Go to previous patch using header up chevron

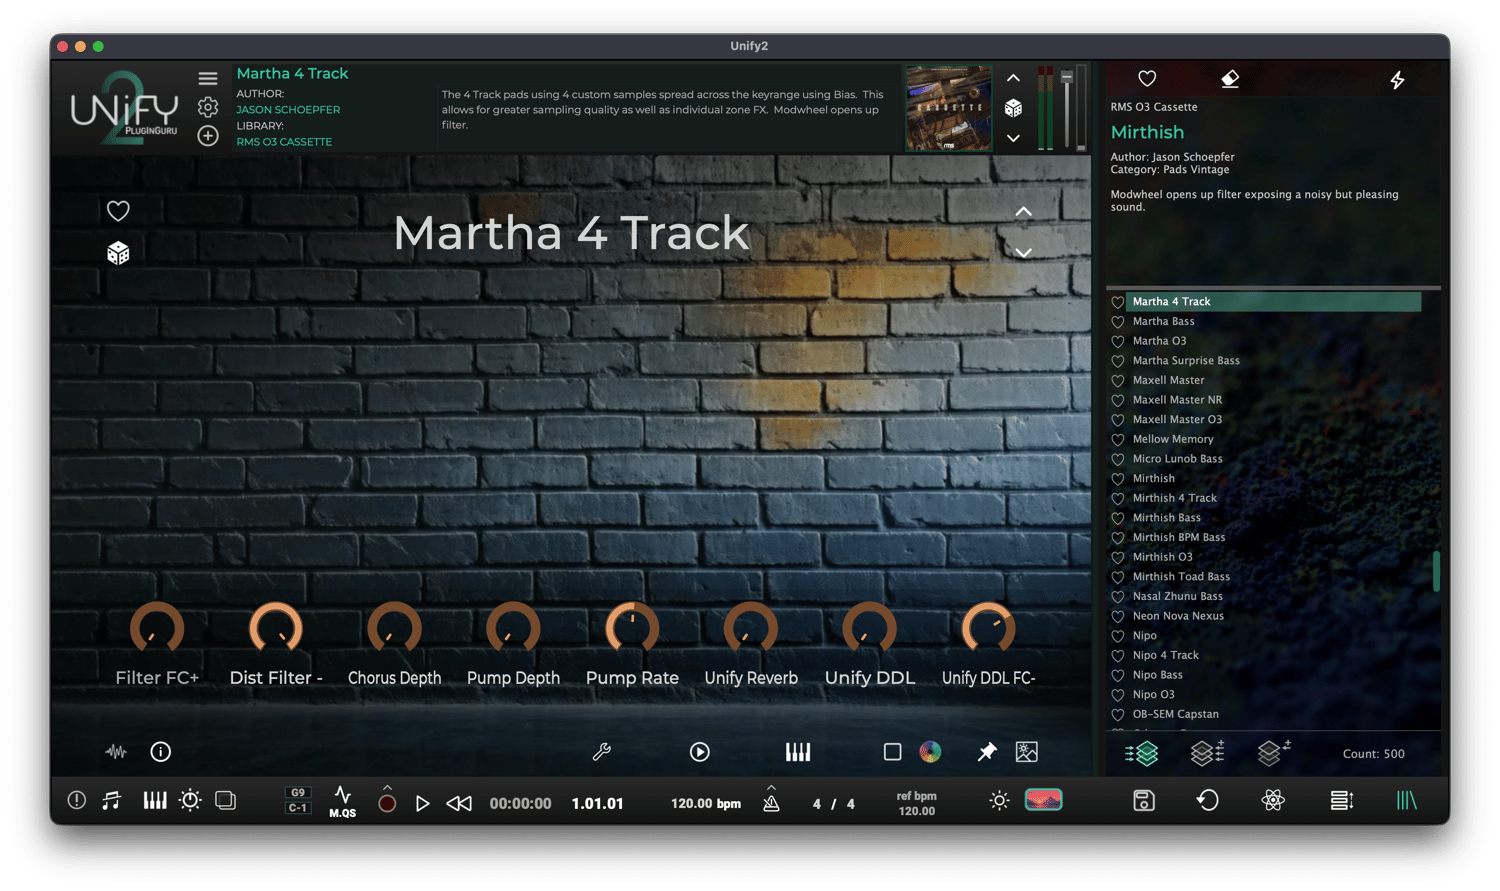[x=1013, y=78]
